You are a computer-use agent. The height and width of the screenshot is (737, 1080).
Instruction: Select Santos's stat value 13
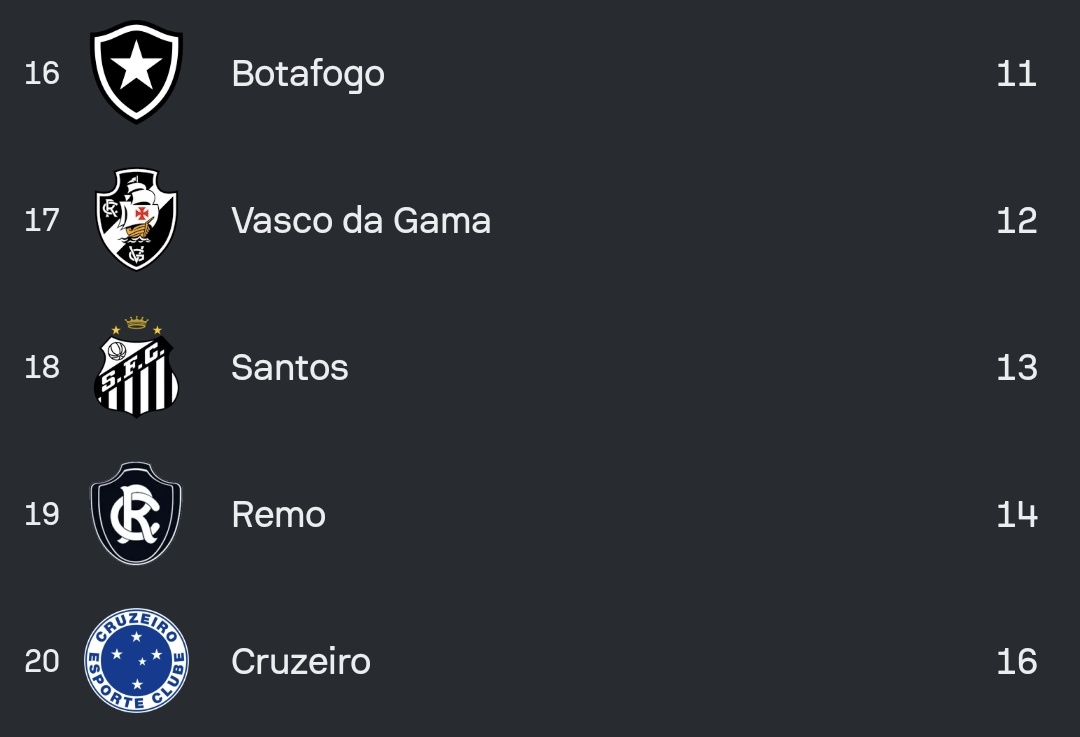(x=1016, y=367)
